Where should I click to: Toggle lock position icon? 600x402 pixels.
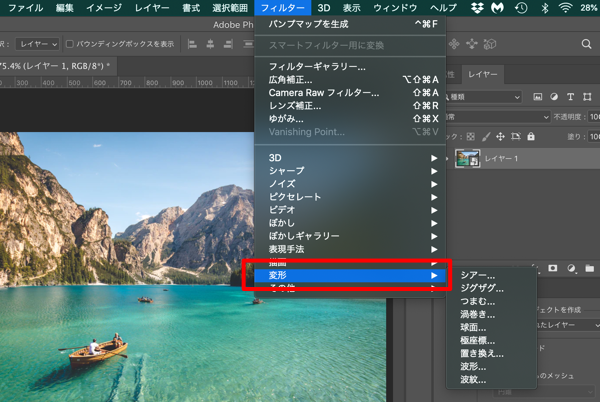[501, 137]
